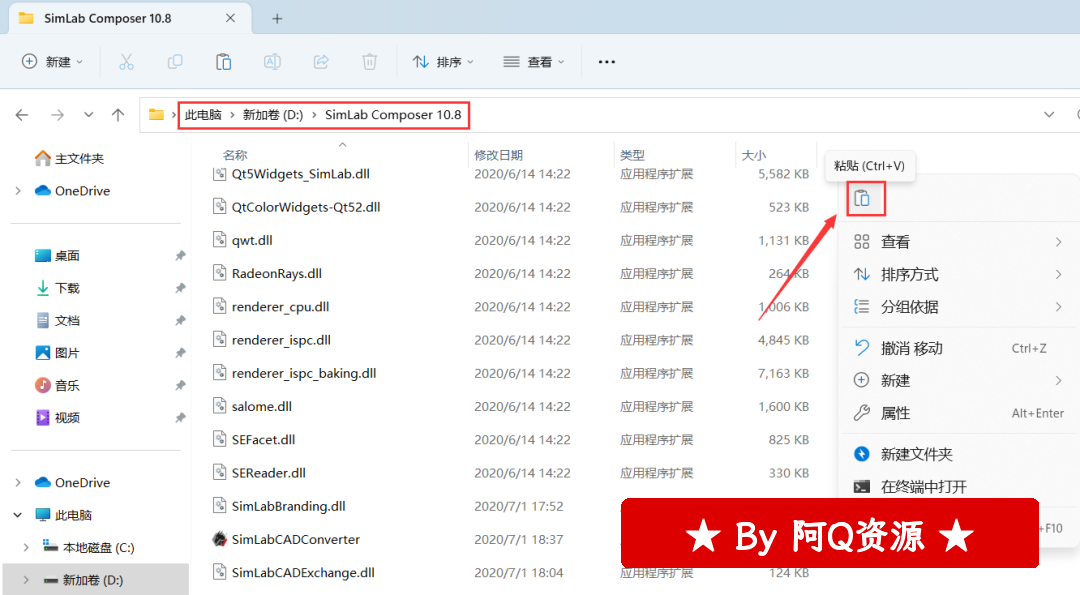Choose 在终端中打开 in context menu

pos(957,487)
